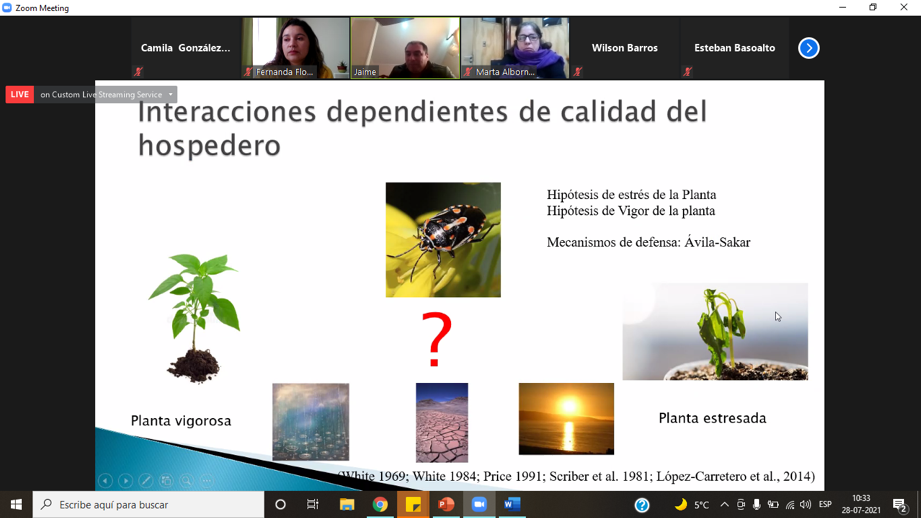
Task: Click 'Planta estresada' label
Action: 712,418
